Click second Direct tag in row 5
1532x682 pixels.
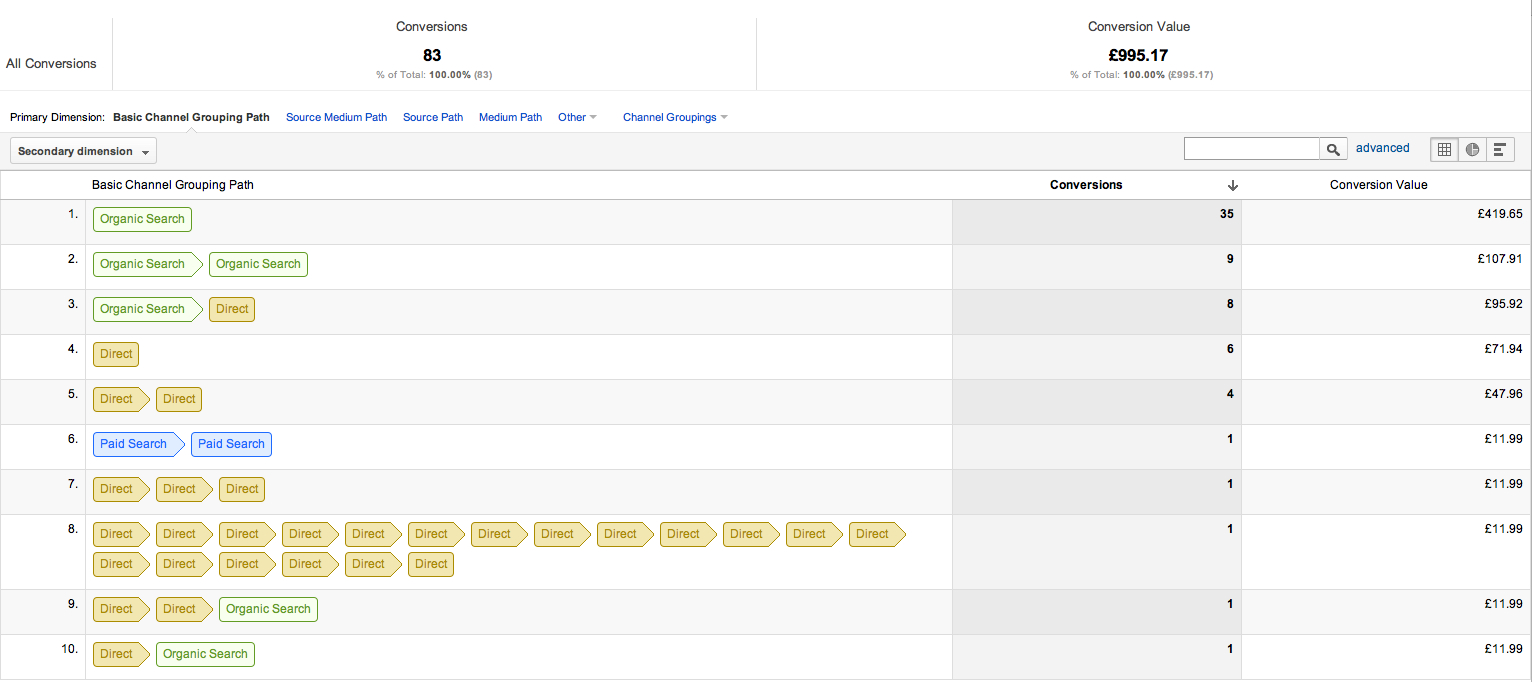click(x=179, y=399)
